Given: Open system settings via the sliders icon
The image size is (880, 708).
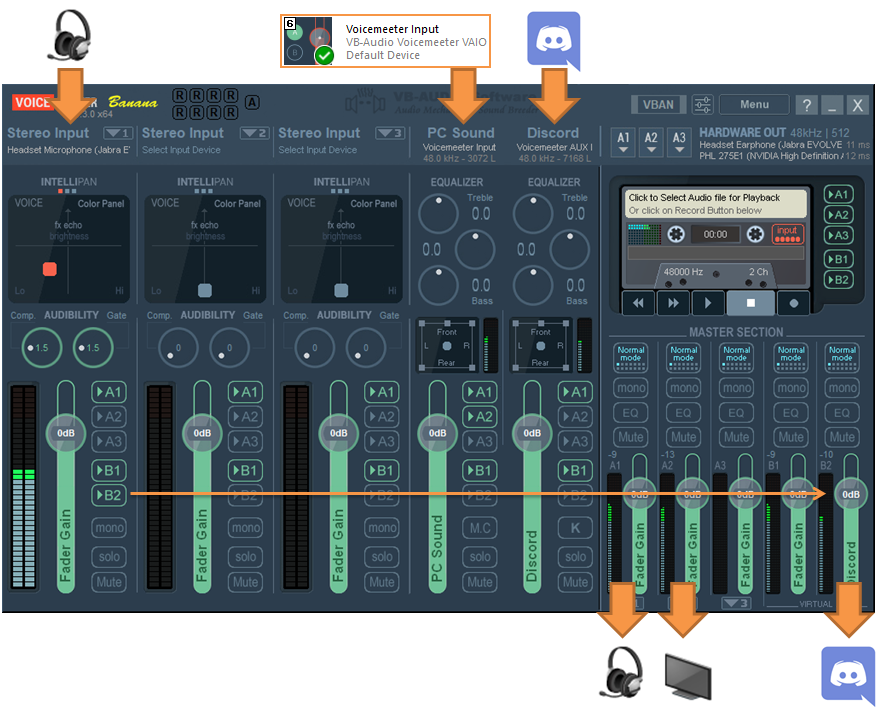Looking at the screenshot, I should (x=703, y=104).
